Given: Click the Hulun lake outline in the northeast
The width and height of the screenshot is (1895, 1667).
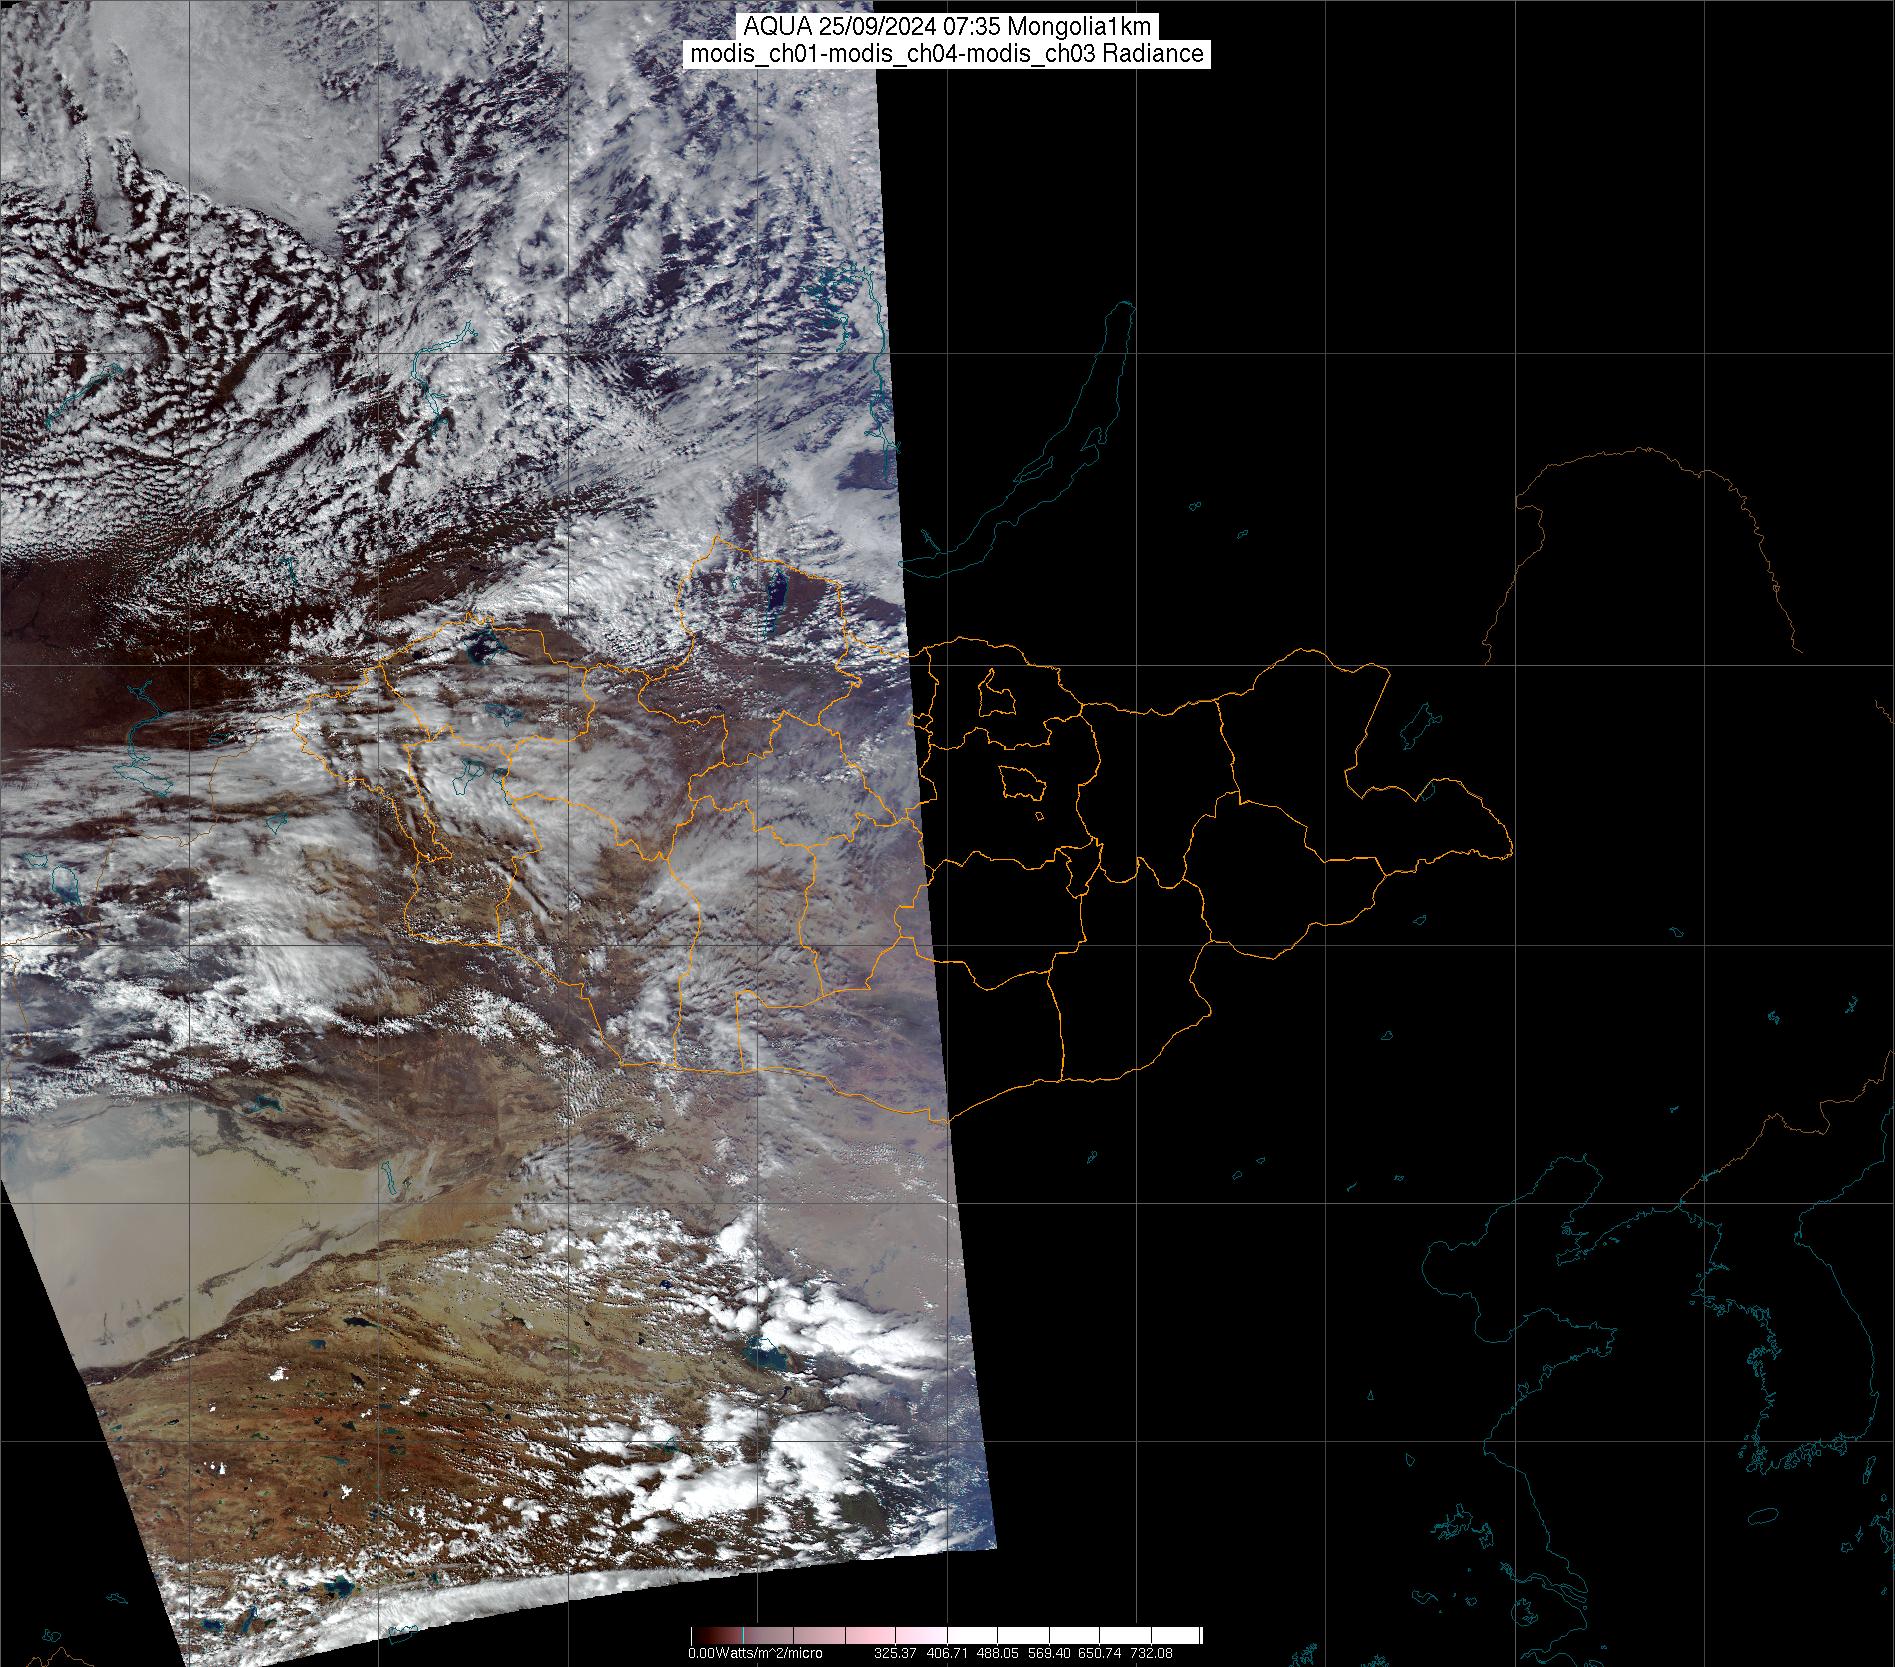Looking at the screenshot, I should coord(1415,725).
